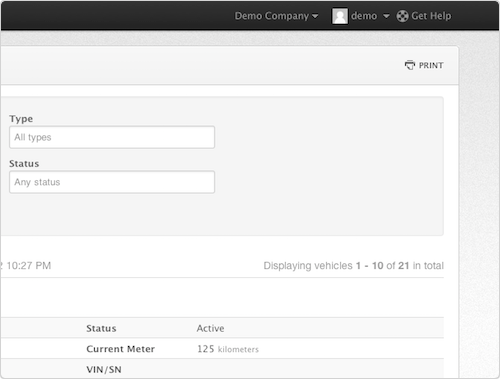Click the printer icon
Image resolution: width=500 pixels, height=379 pixels.
410,65
